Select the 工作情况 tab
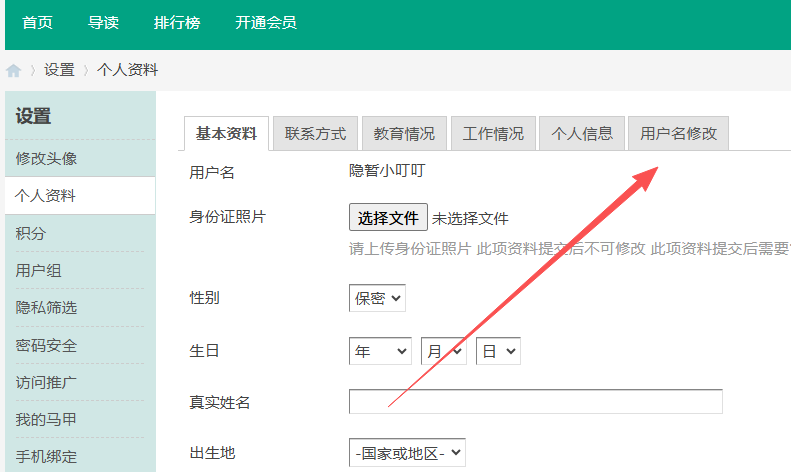The height and width of the screenshot is (472, 791). point(493,133)
